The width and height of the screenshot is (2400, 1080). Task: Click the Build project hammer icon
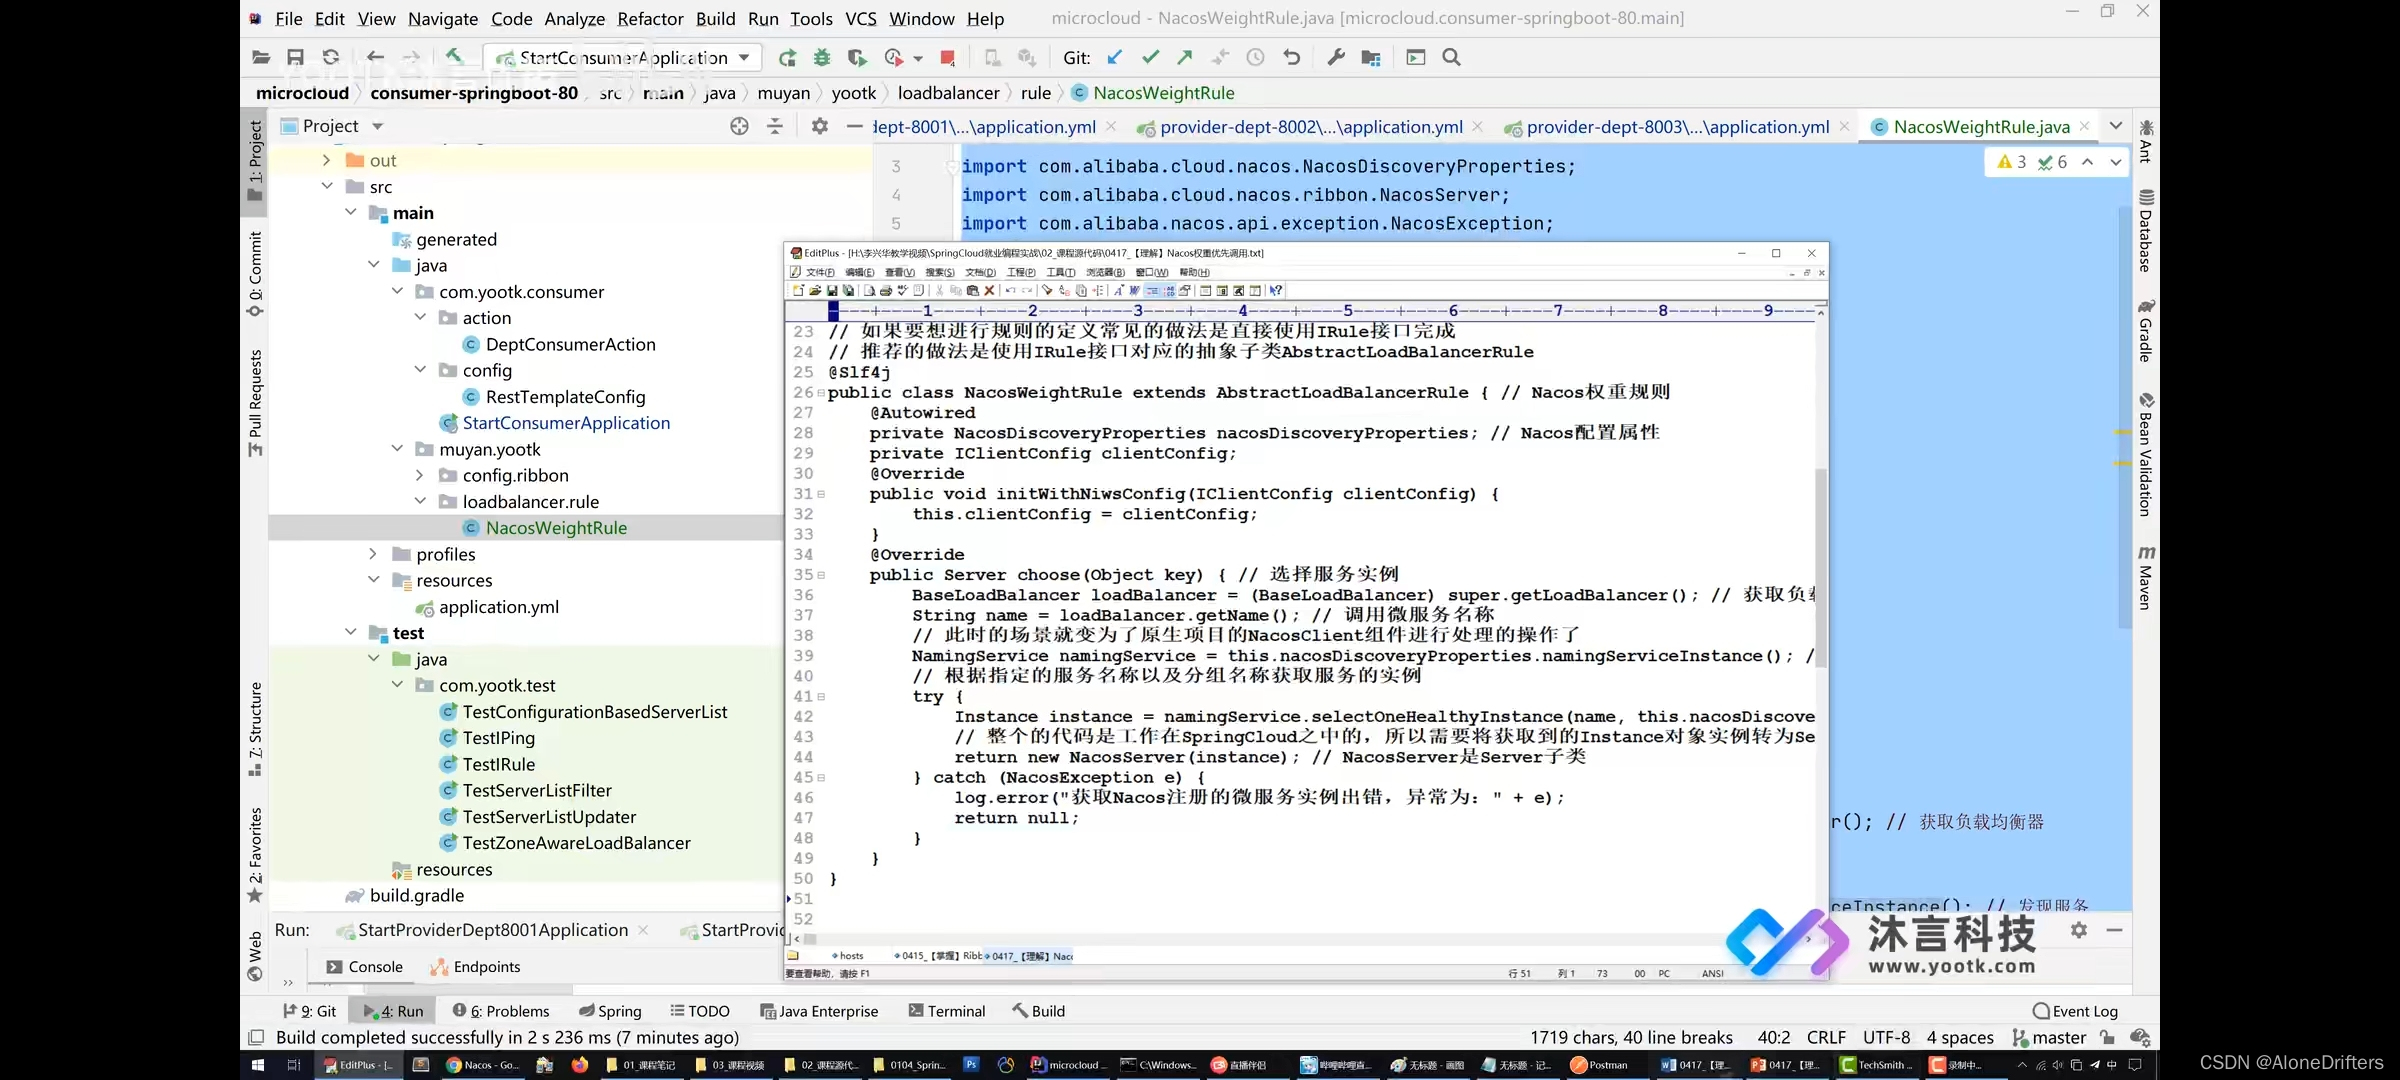pyautogui.click(x=455, y=57)
